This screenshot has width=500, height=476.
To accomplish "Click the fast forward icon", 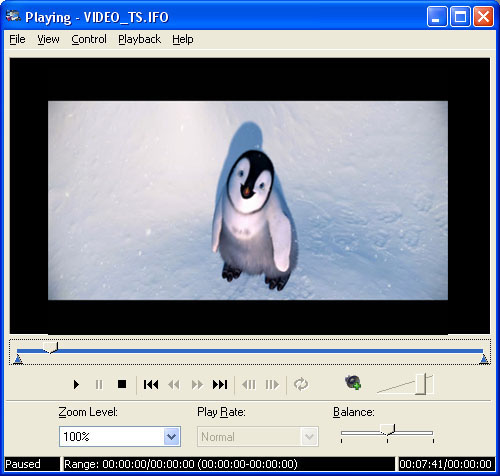I will tap(197, 385).
